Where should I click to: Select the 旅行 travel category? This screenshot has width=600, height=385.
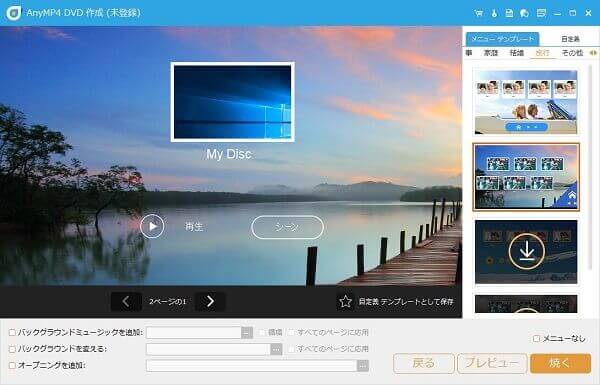click(x=543, y=53)
